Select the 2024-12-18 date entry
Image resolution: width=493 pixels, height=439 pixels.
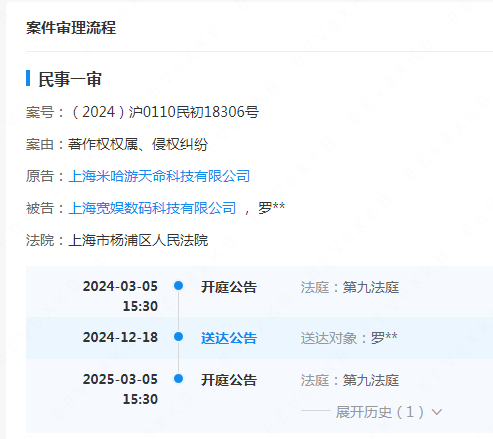tap(120, 337)
